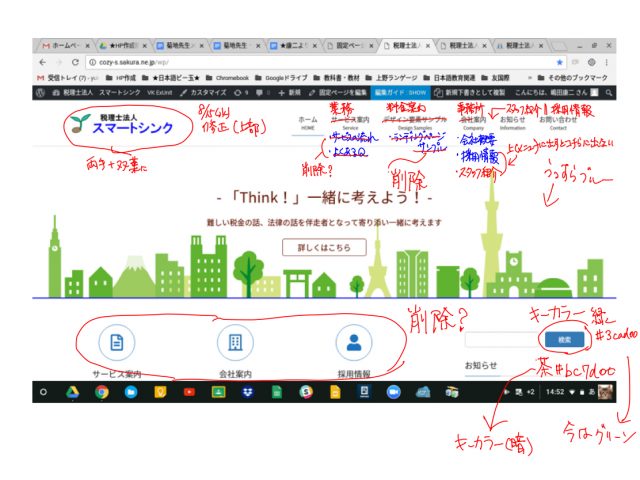Open Dropbox from the shelf

(246, 392)
